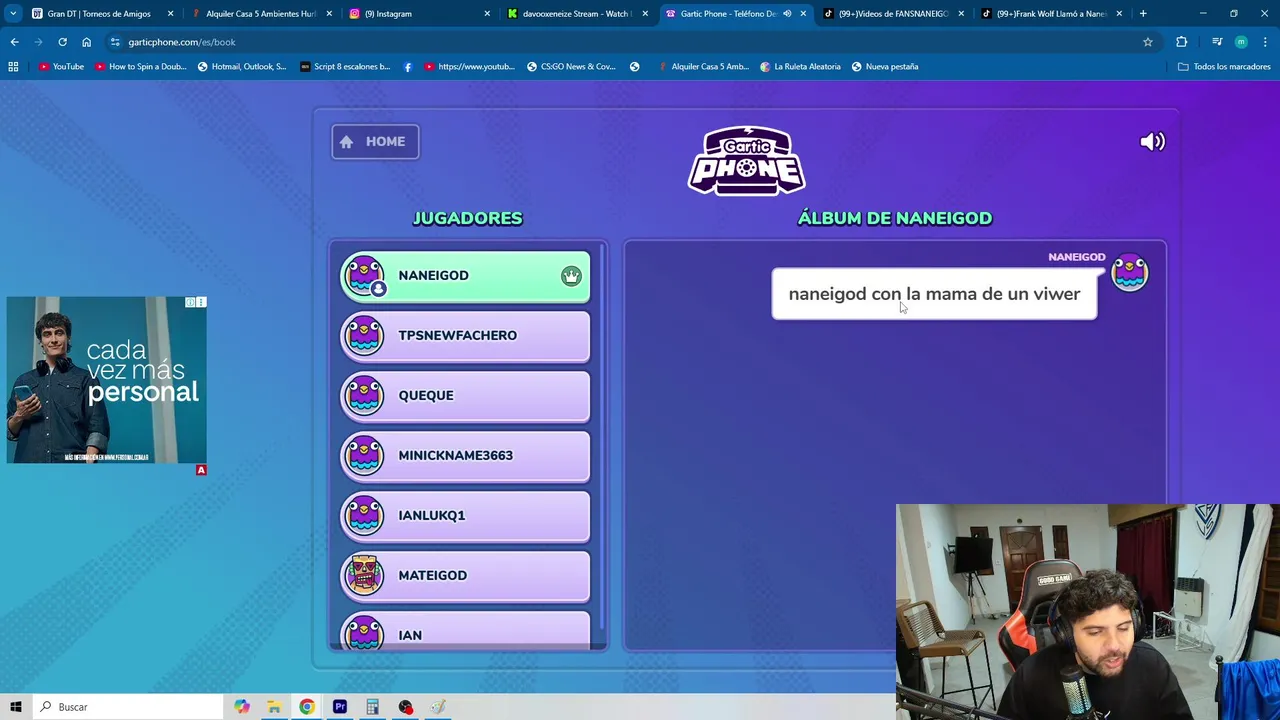Open the Chrome profile avatar
This screenshot has width=1280, height=720.
point(1241,42)
